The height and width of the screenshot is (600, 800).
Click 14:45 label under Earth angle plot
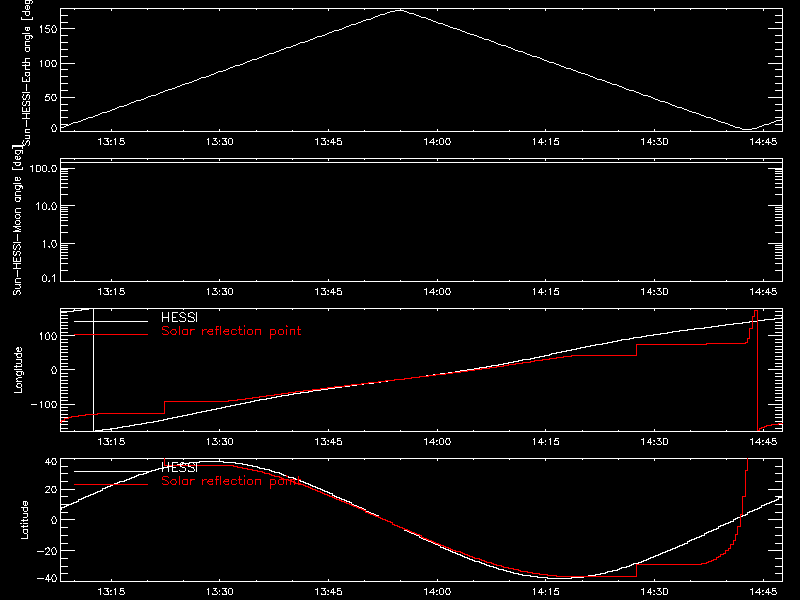pos(763,142)
